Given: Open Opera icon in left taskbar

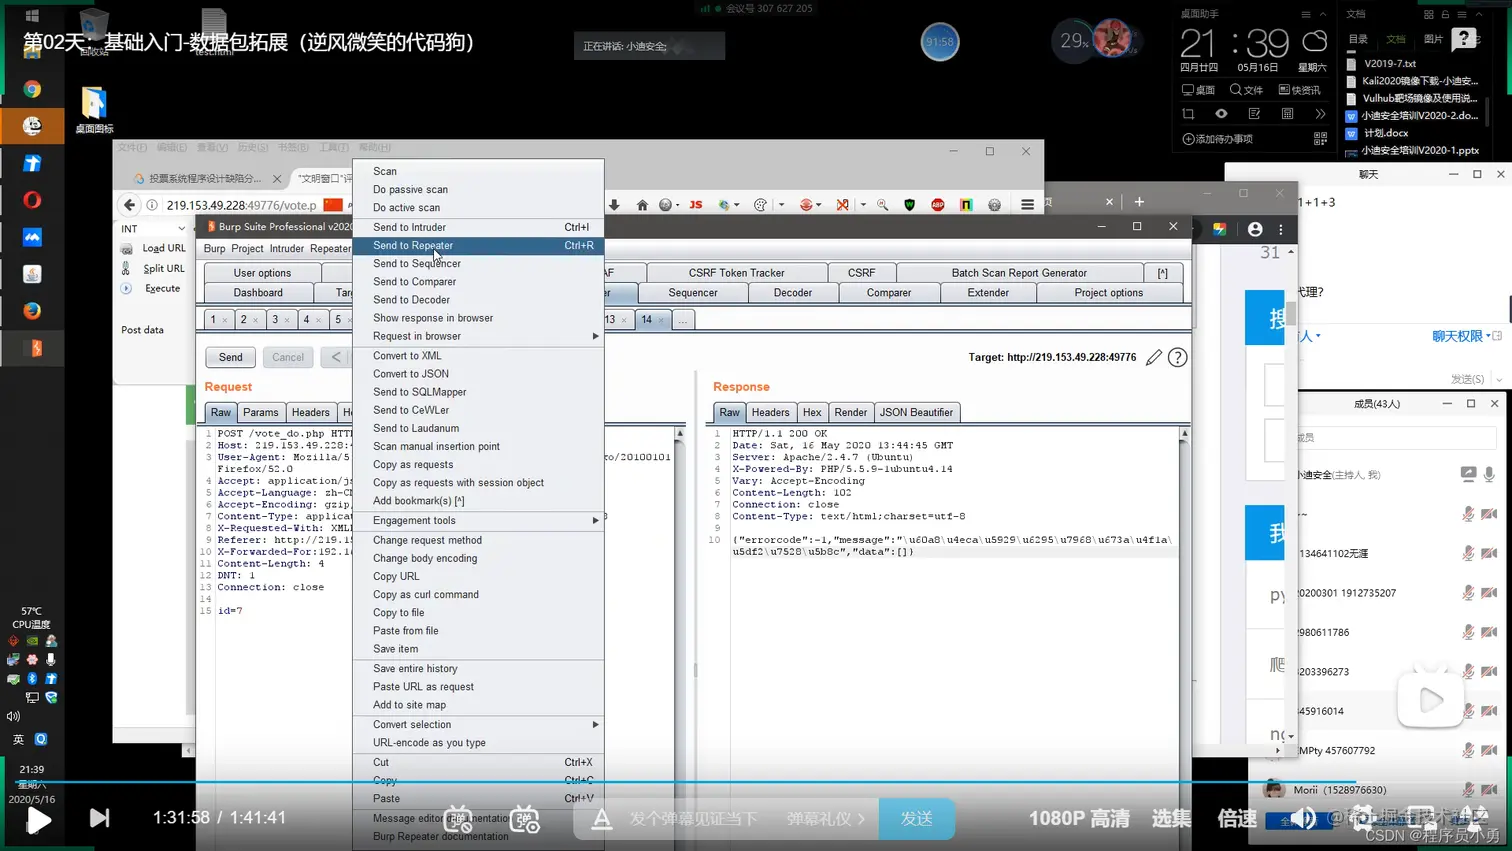Looking at the screenshot, I should 32,199.
